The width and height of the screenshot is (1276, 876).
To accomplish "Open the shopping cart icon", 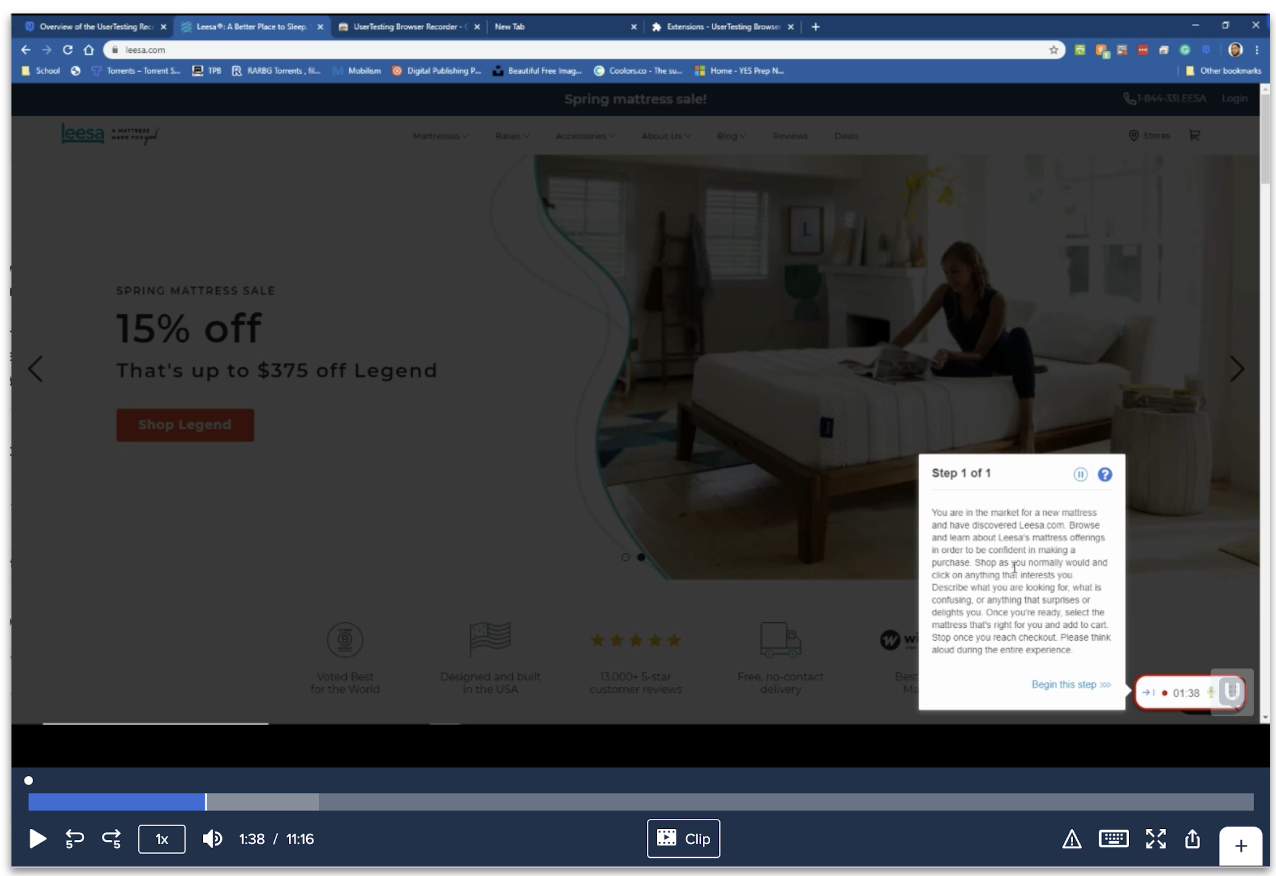I will point(1194,136).
